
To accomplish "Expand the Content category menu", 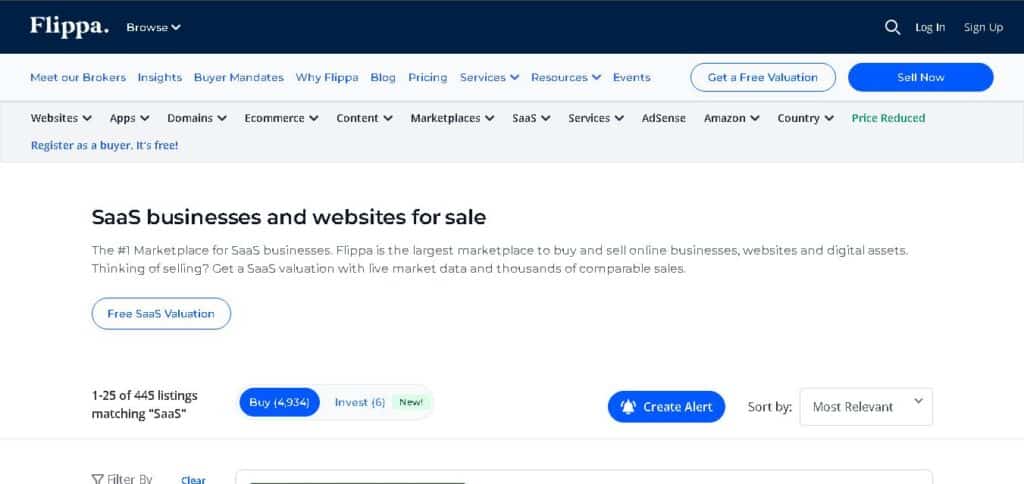I will click(364, 118).
